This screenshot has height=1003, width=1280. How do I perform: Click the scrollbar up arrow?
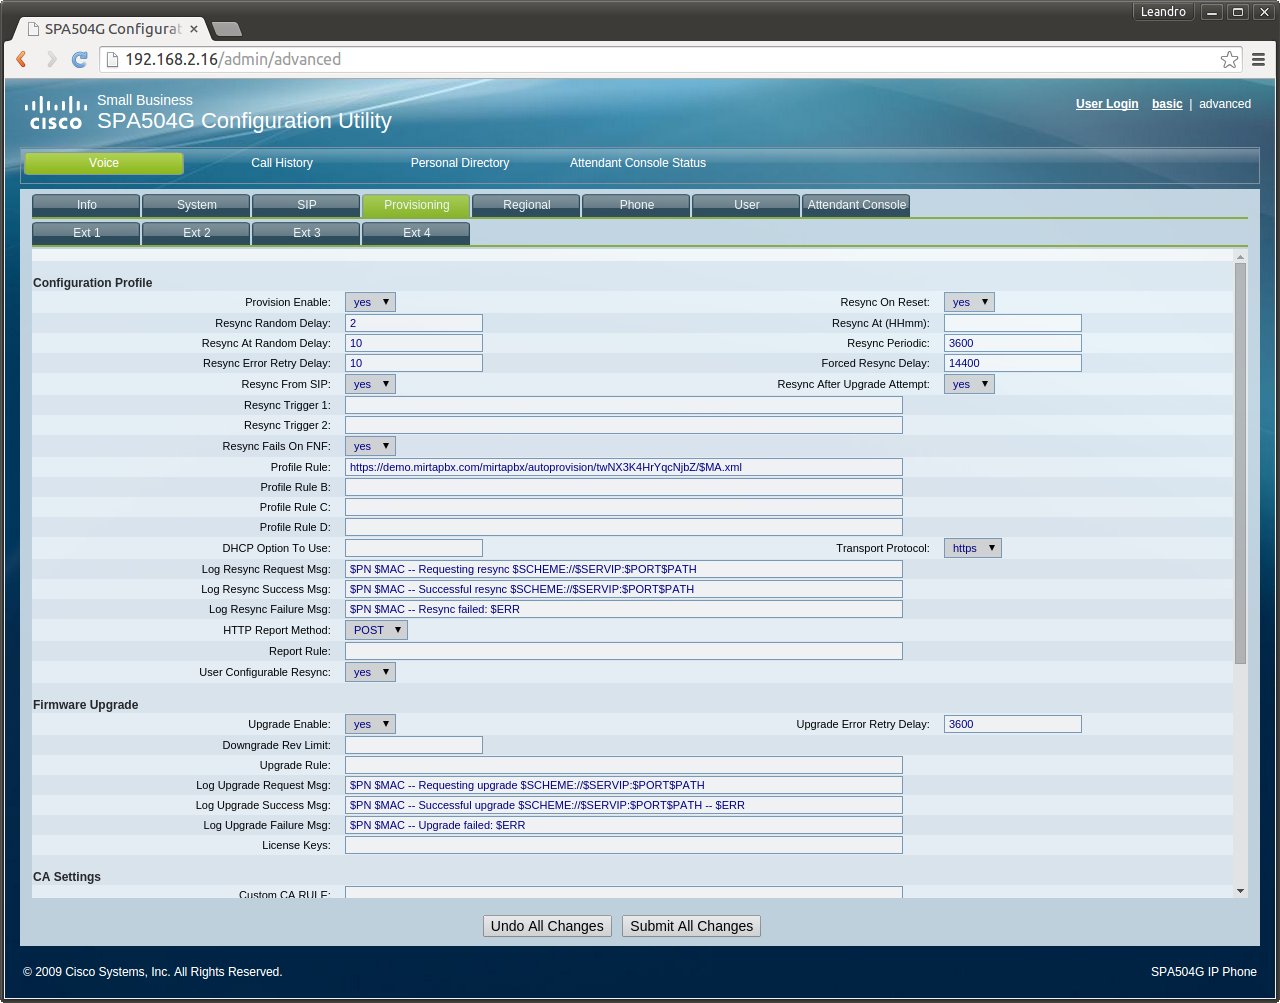[x=1240, y=256]
